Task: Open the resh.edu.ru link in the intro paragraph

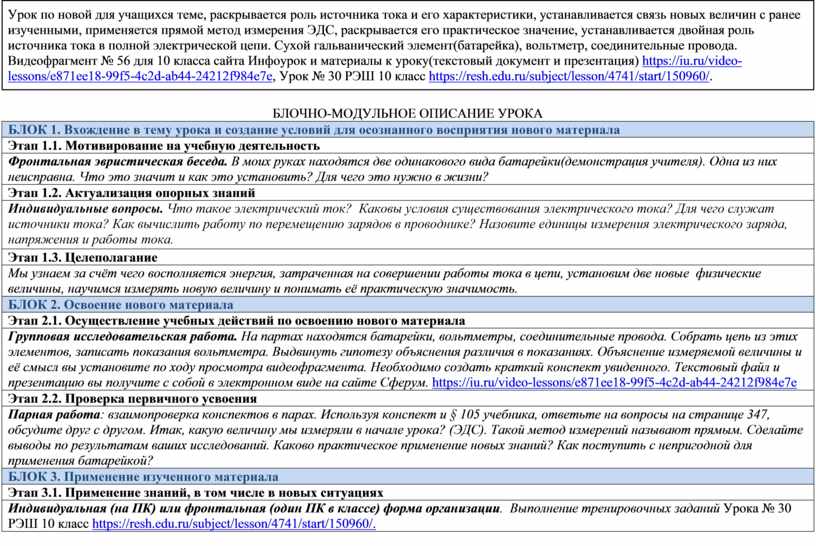Action: pyautogui.click(x=569, y=76)
